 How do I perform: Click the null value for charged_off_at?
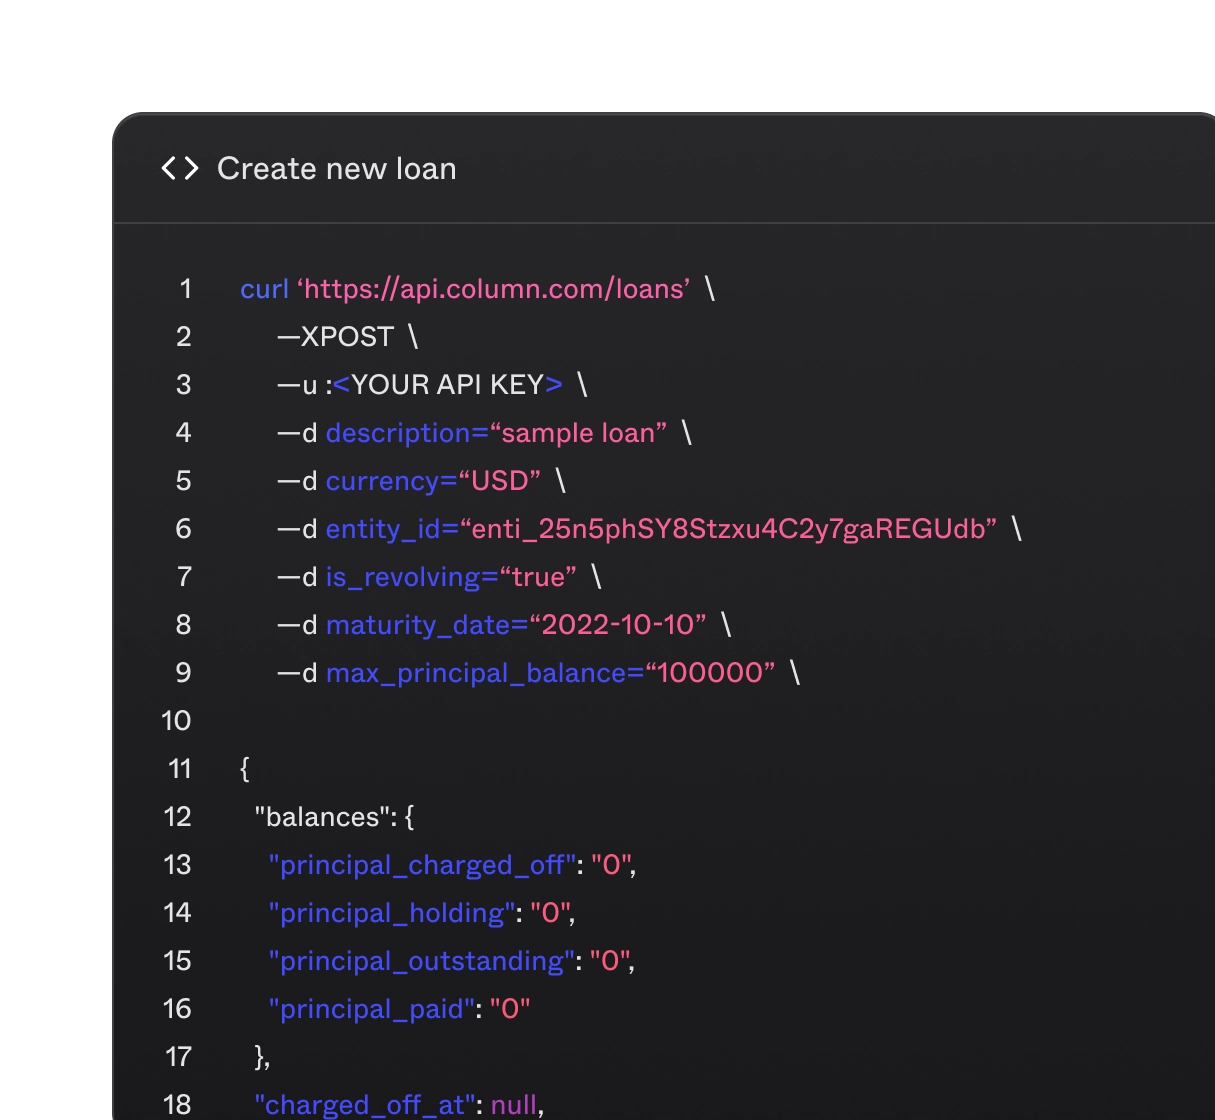514,1105
